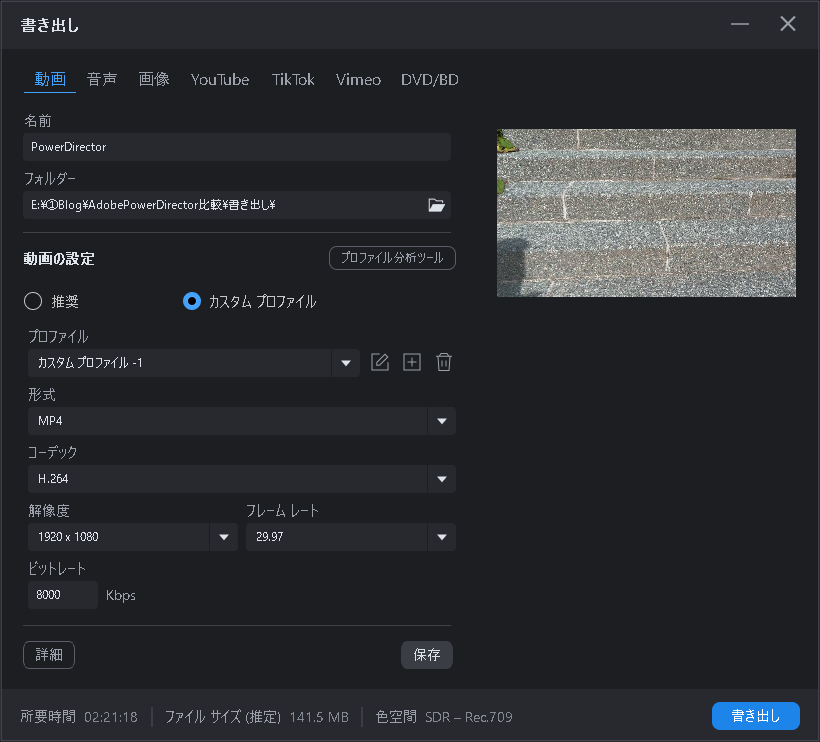Start exporting with the 書き出し button
The image size is (820, 742).
pyautogui.click(x=755, y=716)
